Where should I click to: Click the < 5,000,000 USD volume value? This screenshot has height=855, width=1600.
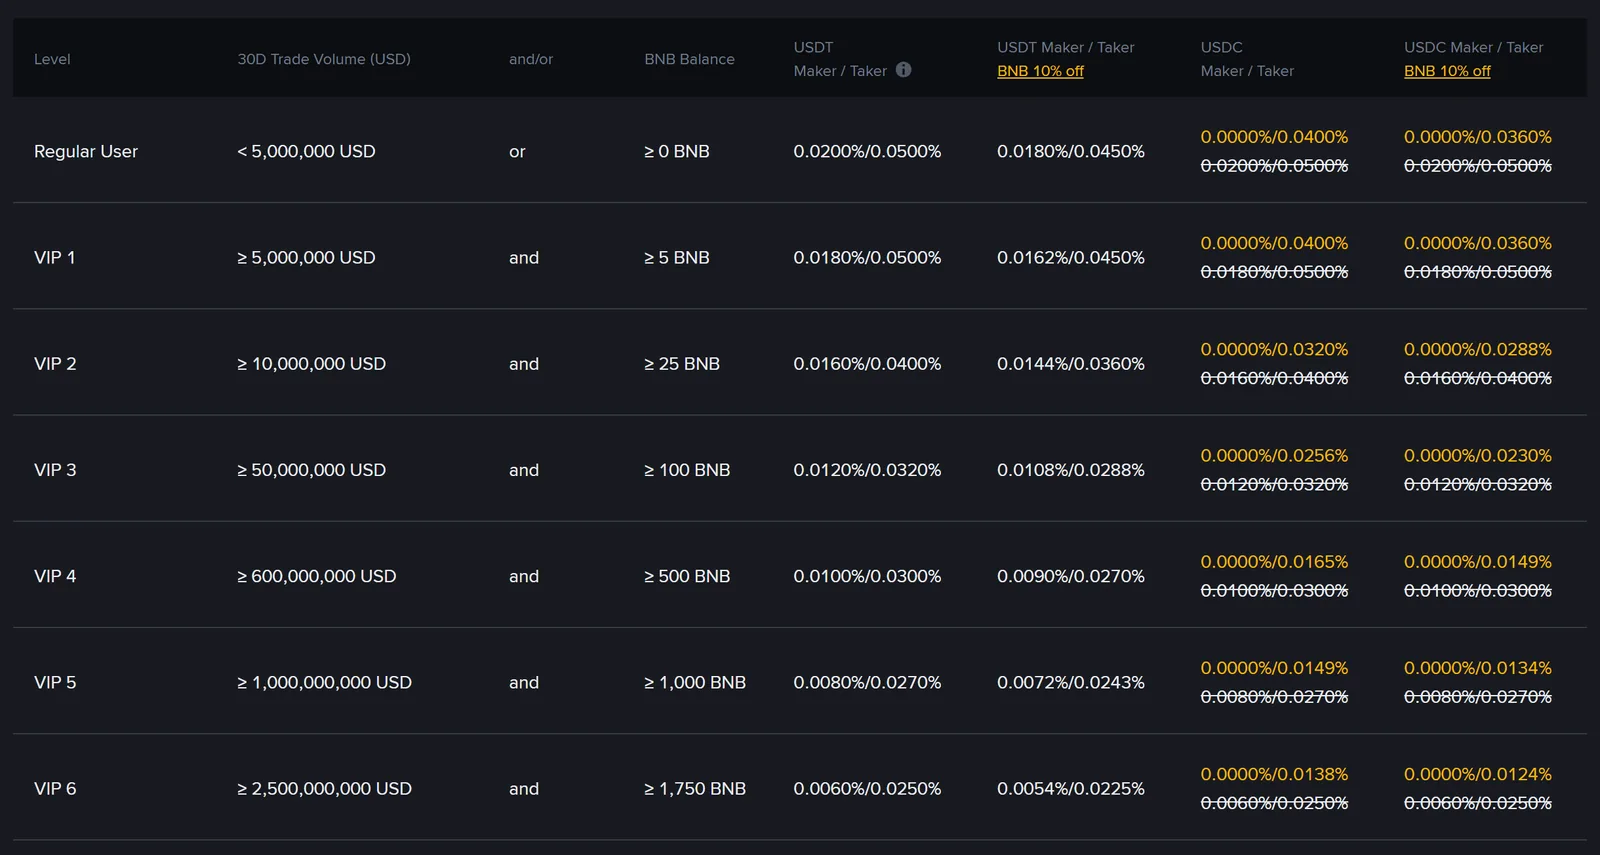pyautogui.click(x=306, y=151)
